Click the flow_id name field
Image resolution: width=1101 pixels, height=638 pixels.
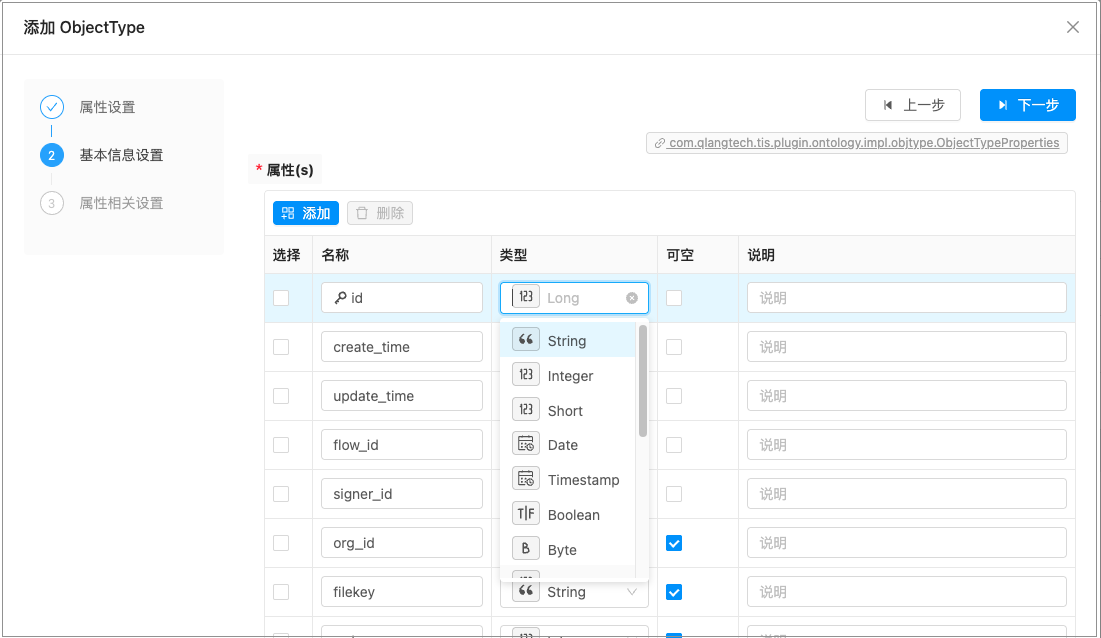[402, 445]
